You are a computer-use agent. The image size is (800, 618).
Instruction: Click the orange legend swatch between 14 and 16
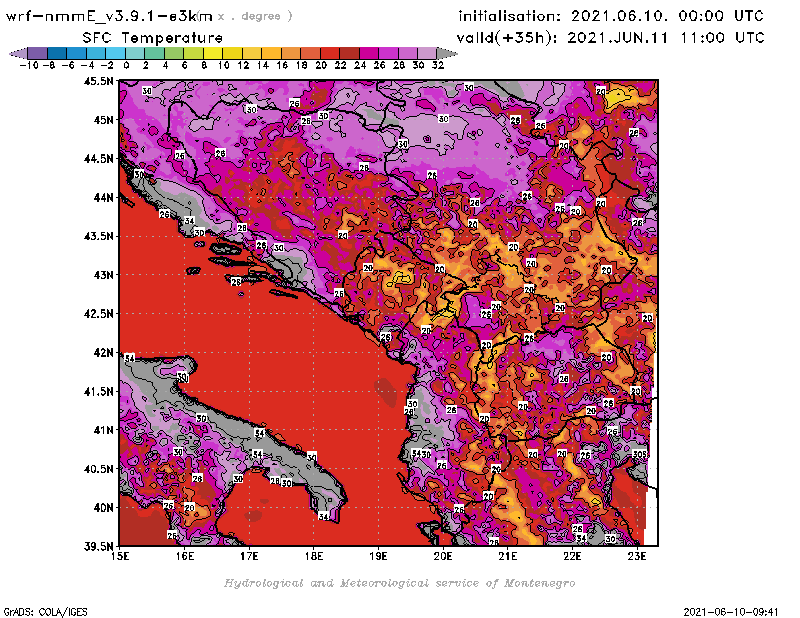(271, 53)
